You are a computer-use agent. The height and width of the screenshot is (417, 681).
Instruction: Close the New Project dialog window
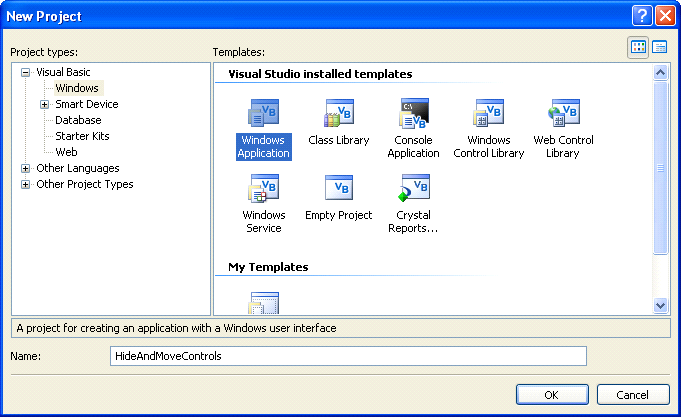665,16
